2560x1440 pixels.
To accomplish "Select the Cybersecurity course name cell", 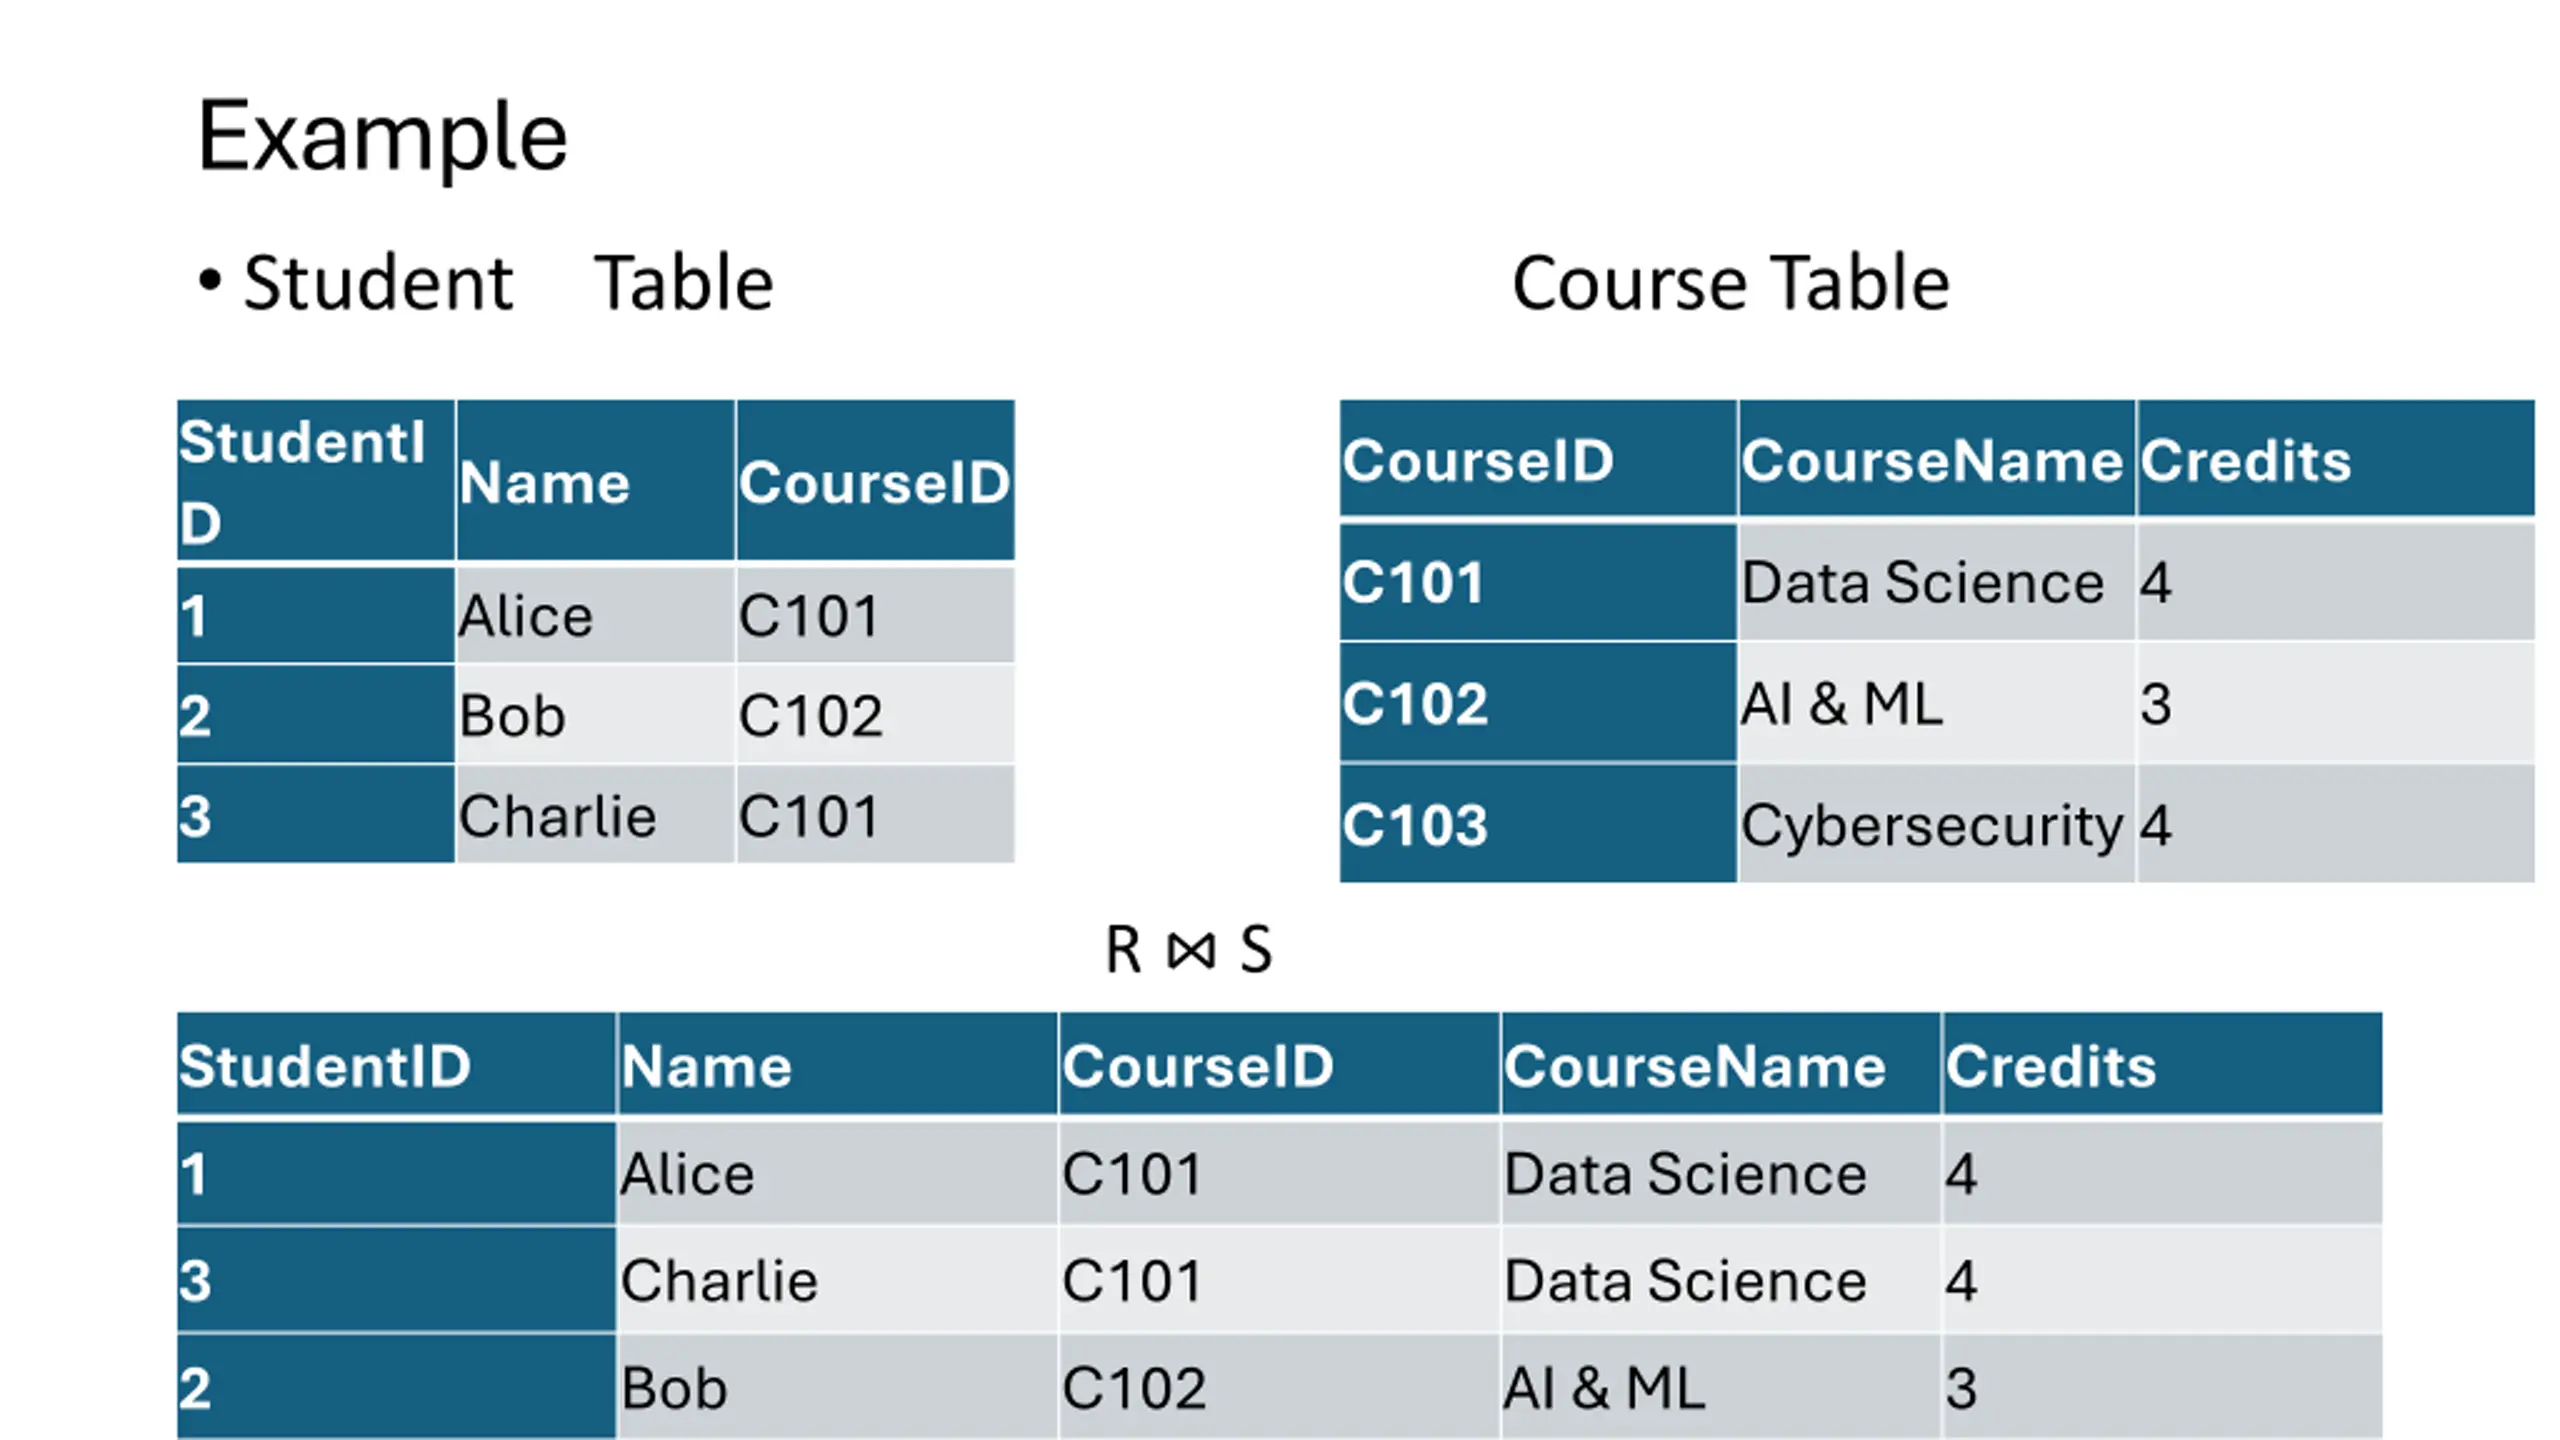I will pyautogui.click(x=1936, y=825).
